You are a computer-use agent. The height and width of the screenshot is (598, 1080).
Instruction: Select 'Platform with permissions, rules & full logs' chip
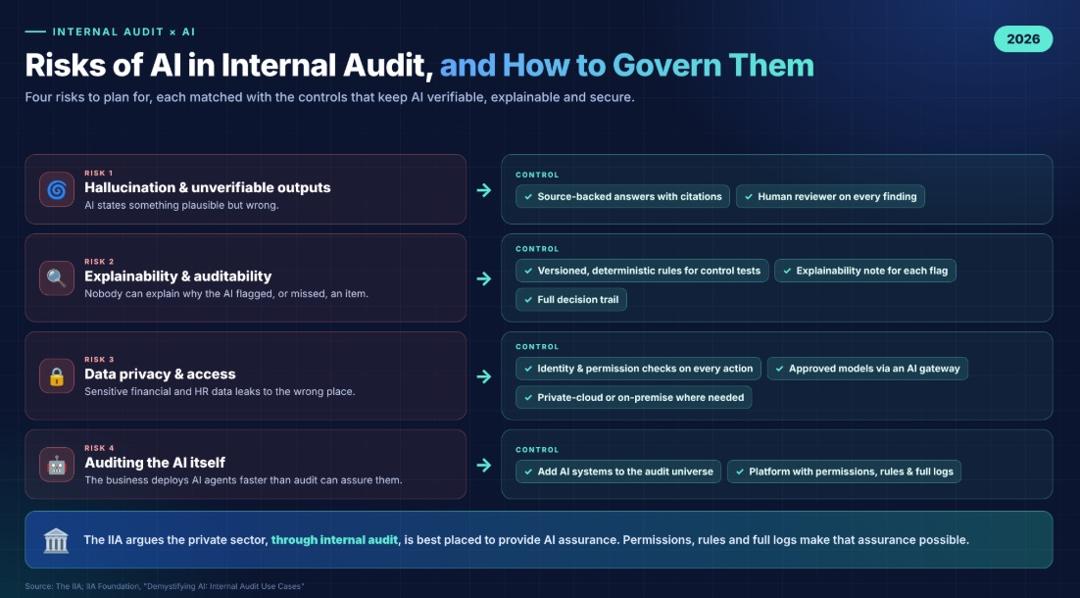point(844,471)
